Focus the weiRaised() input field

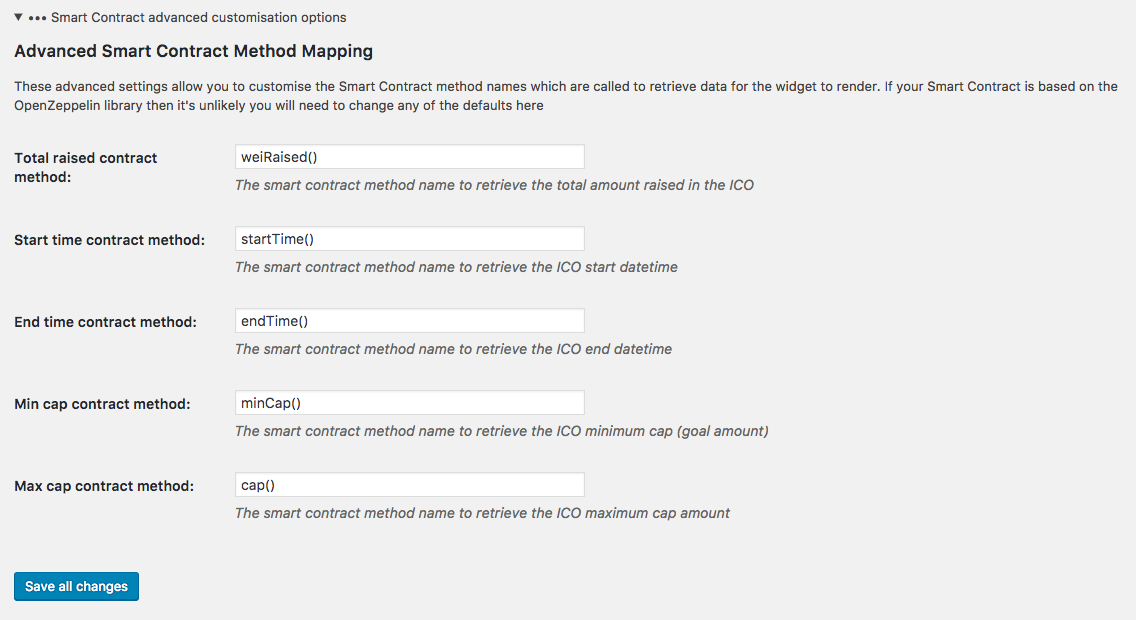[x=409, y=157]
